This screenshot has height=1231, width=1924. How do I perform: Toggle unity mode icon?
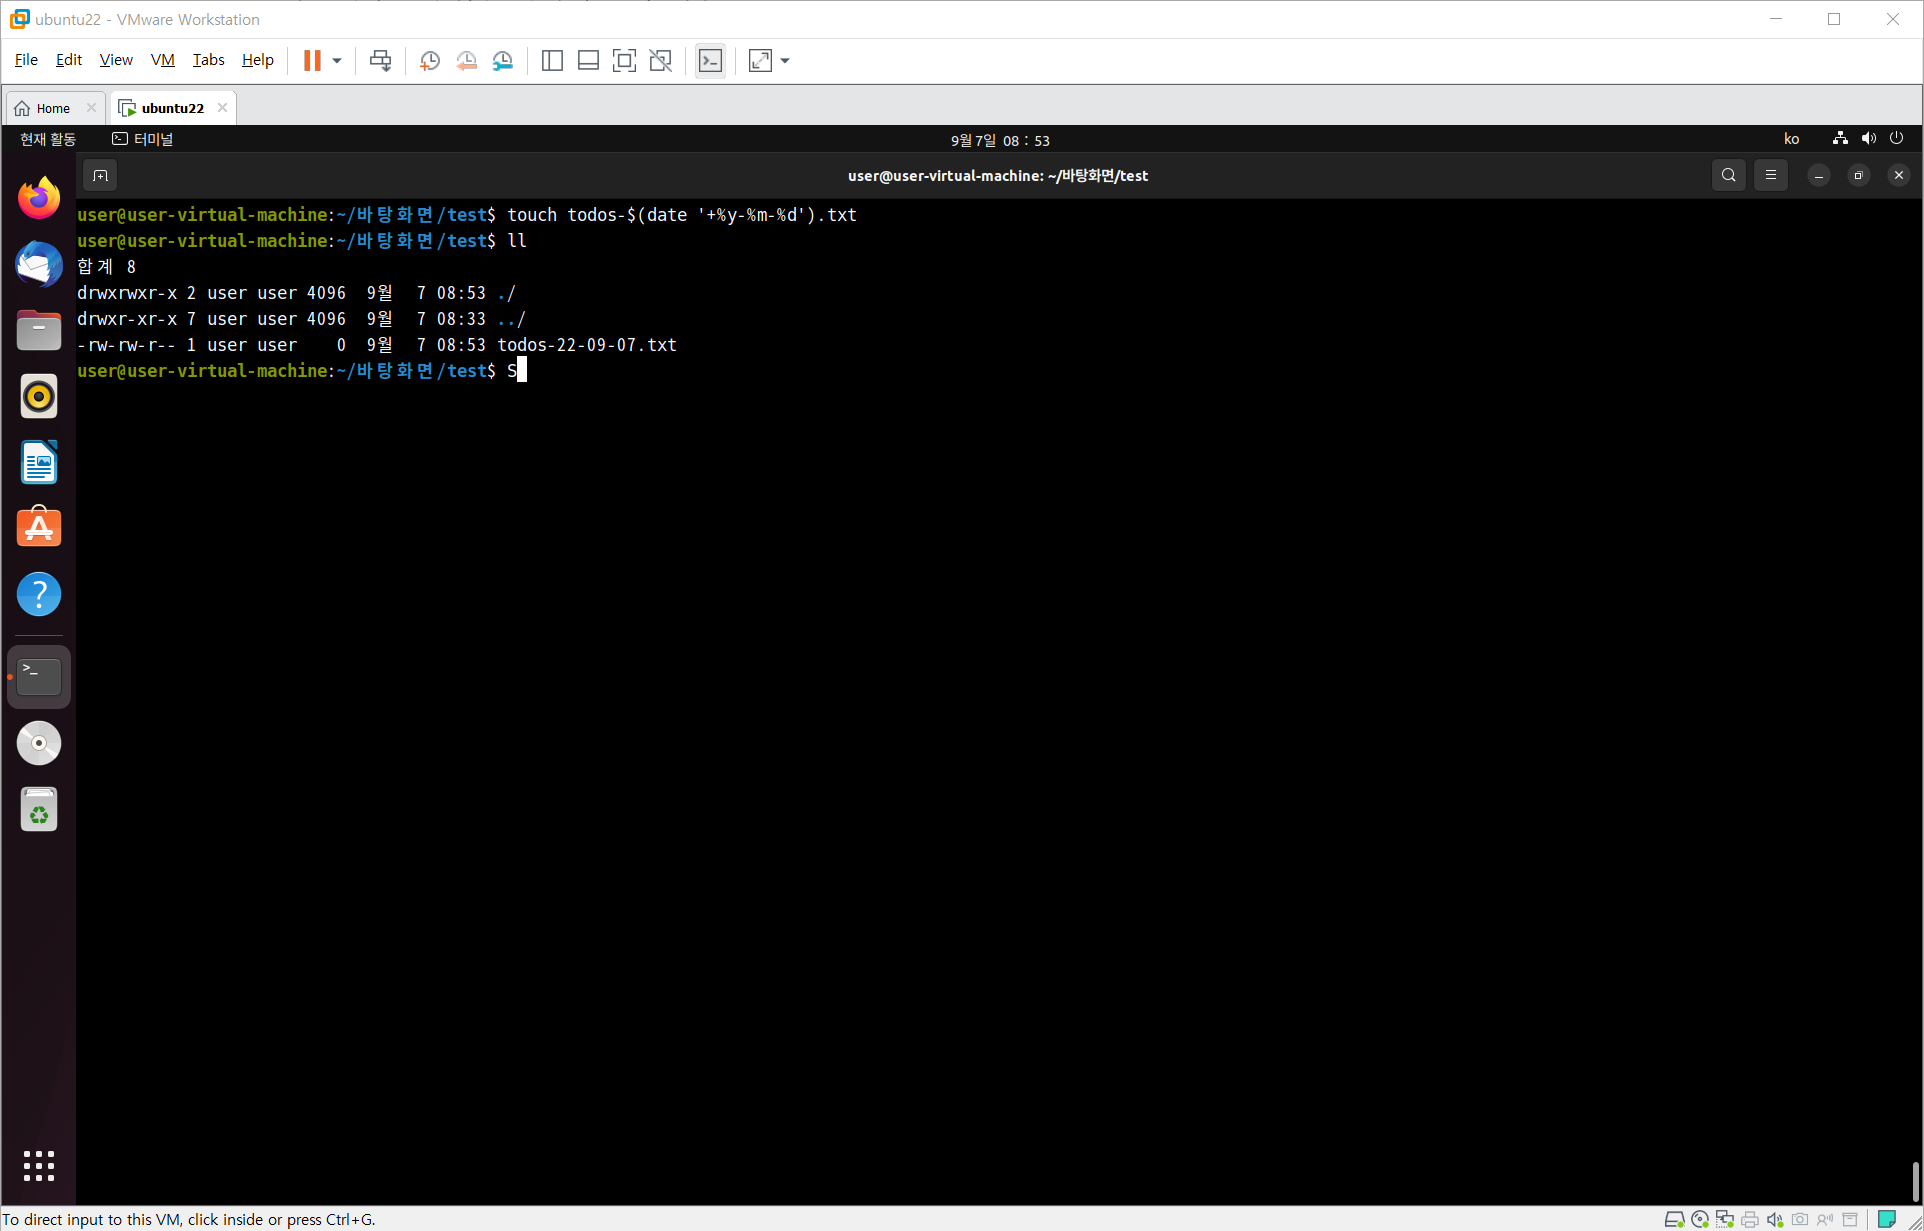tap(660, 61)
